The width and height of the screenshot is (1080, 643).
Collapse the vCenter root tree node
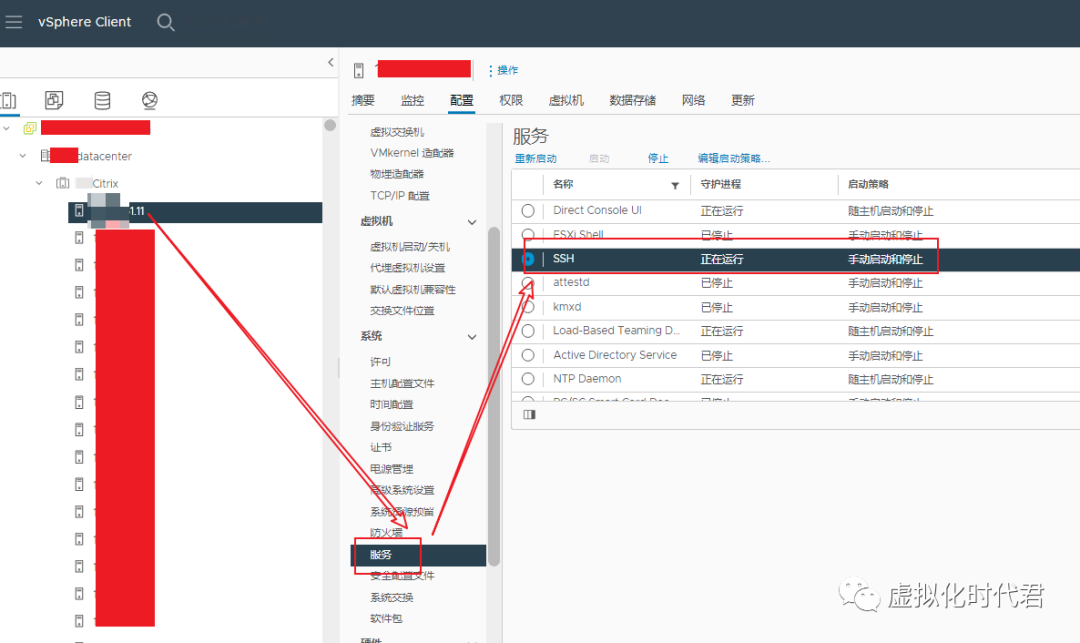(x=7, y=128)
